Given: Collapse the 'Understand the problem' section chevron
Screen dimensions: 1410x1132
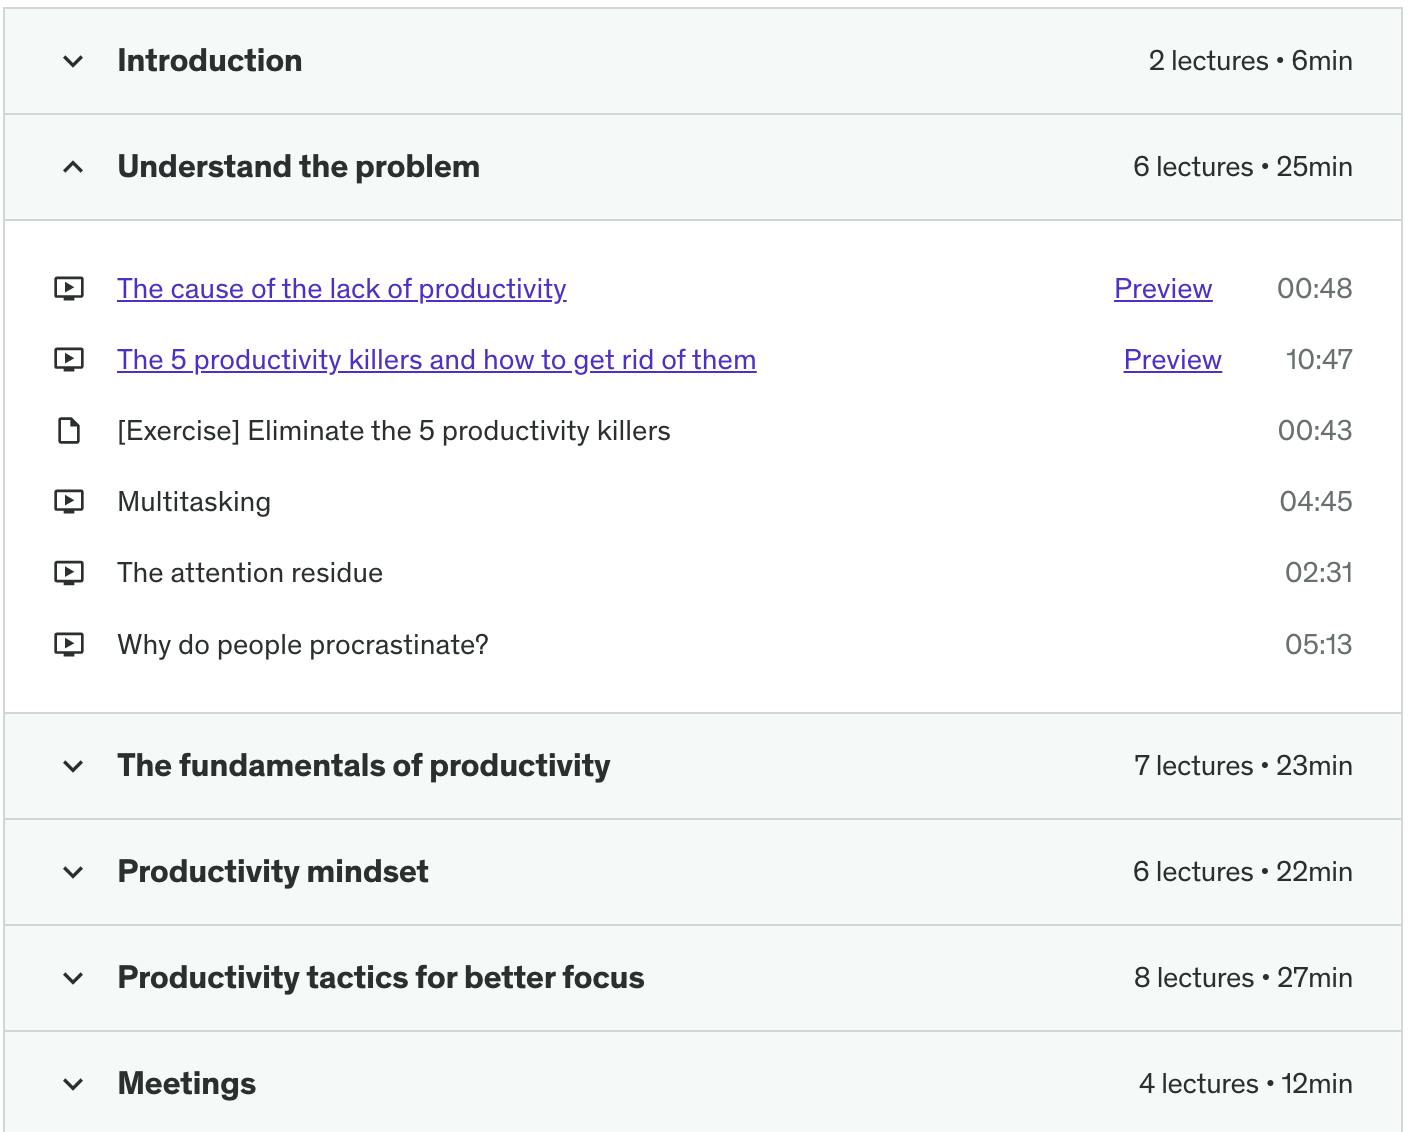Looking at the screenshot, I should pos(73,167).
